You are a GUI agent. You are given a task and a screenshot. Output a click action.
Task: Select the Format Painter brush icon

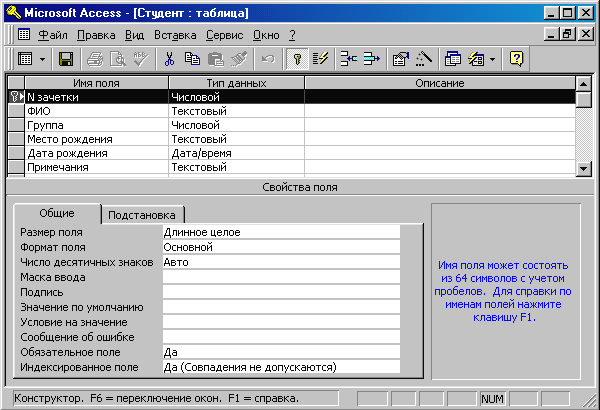point(239,59)
